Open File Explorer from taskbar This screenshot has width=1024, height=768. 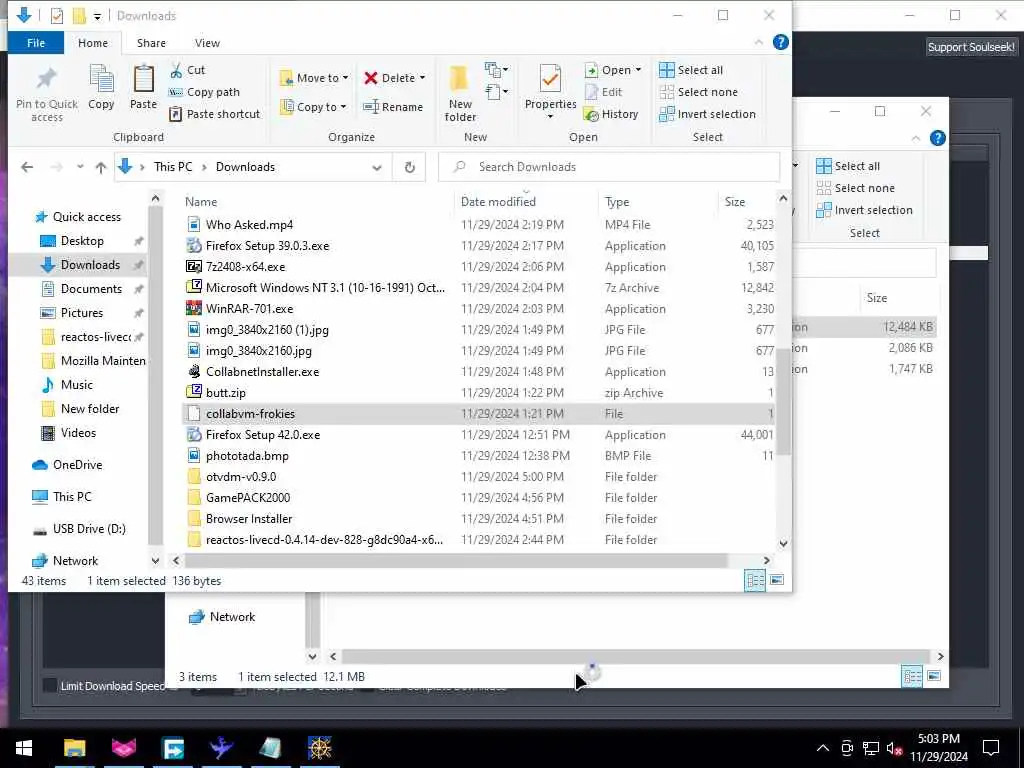pyautogui.click(x=74, y=748)
